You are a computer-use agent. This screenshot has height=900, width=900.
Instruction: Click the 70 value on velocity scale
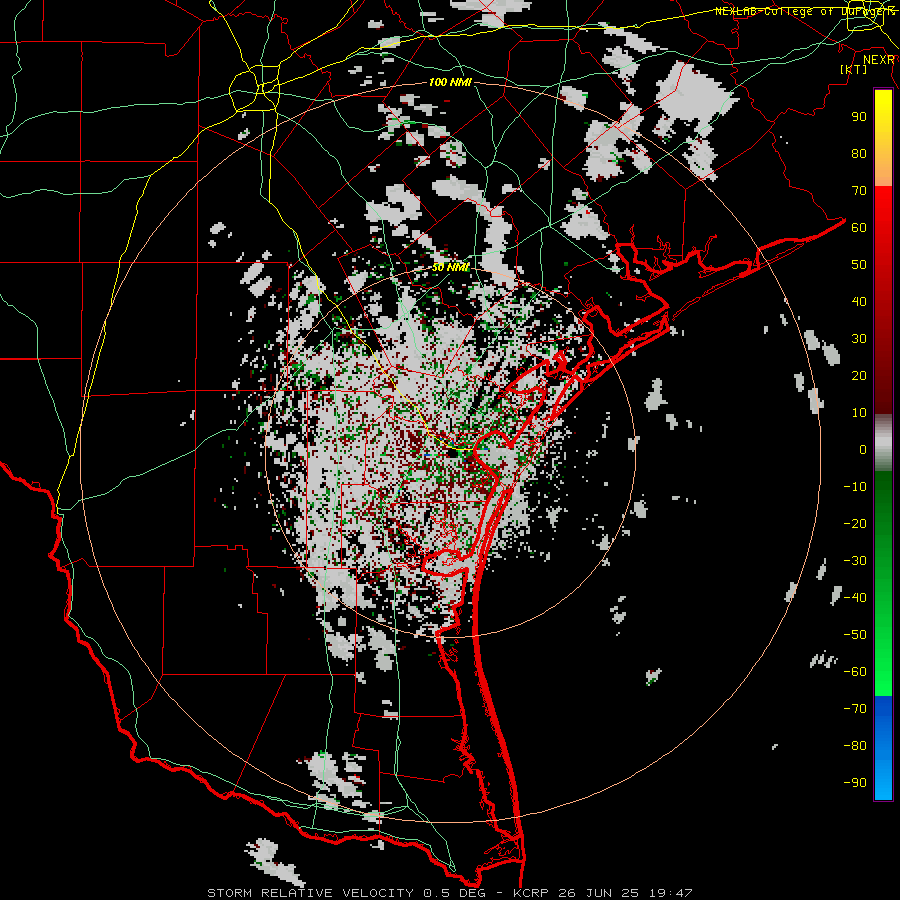tap(859, 191)
